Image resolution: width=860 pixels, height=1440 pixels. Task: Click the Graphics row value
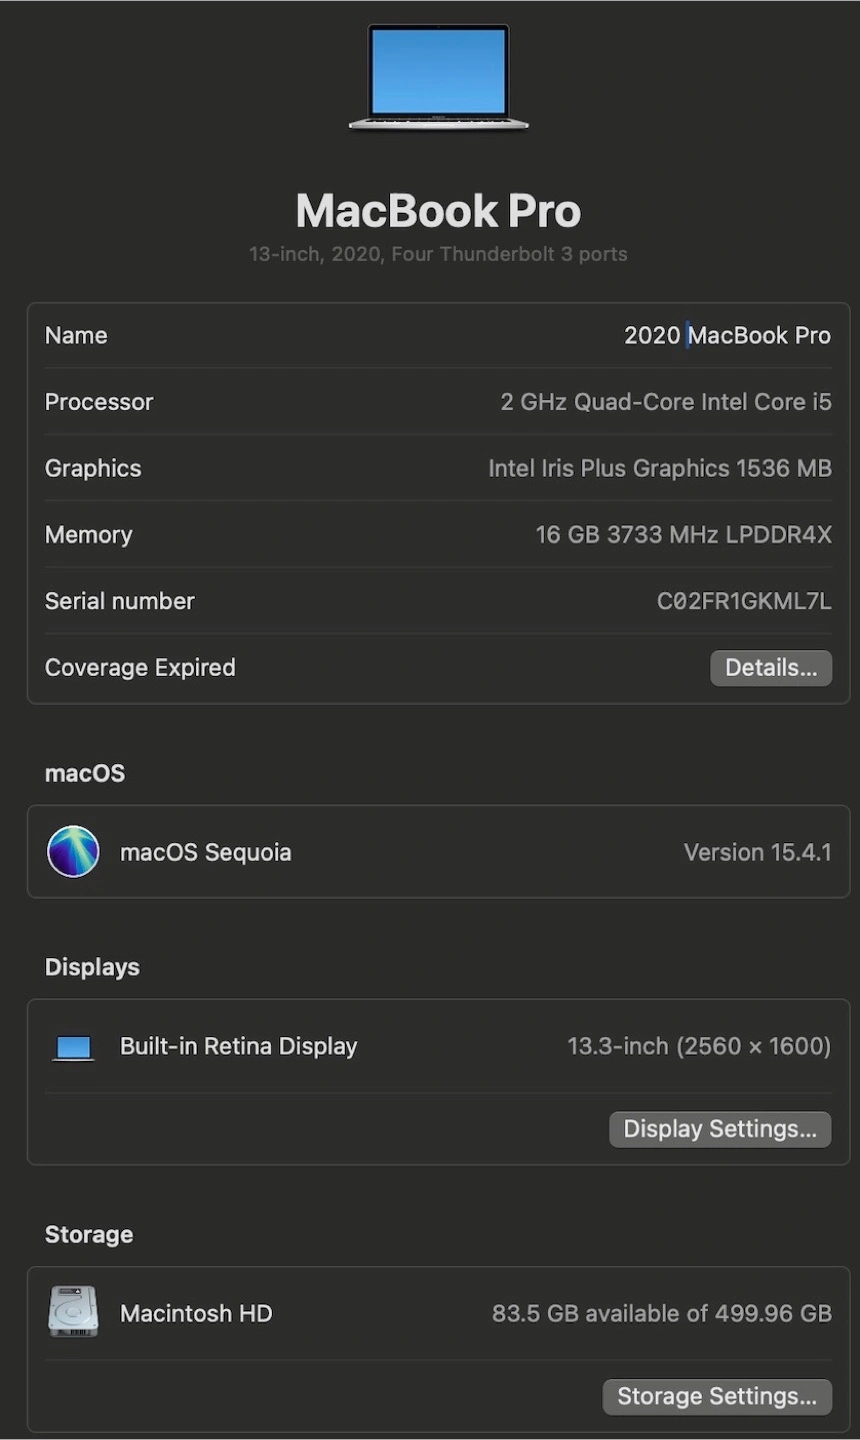point(659,468)
